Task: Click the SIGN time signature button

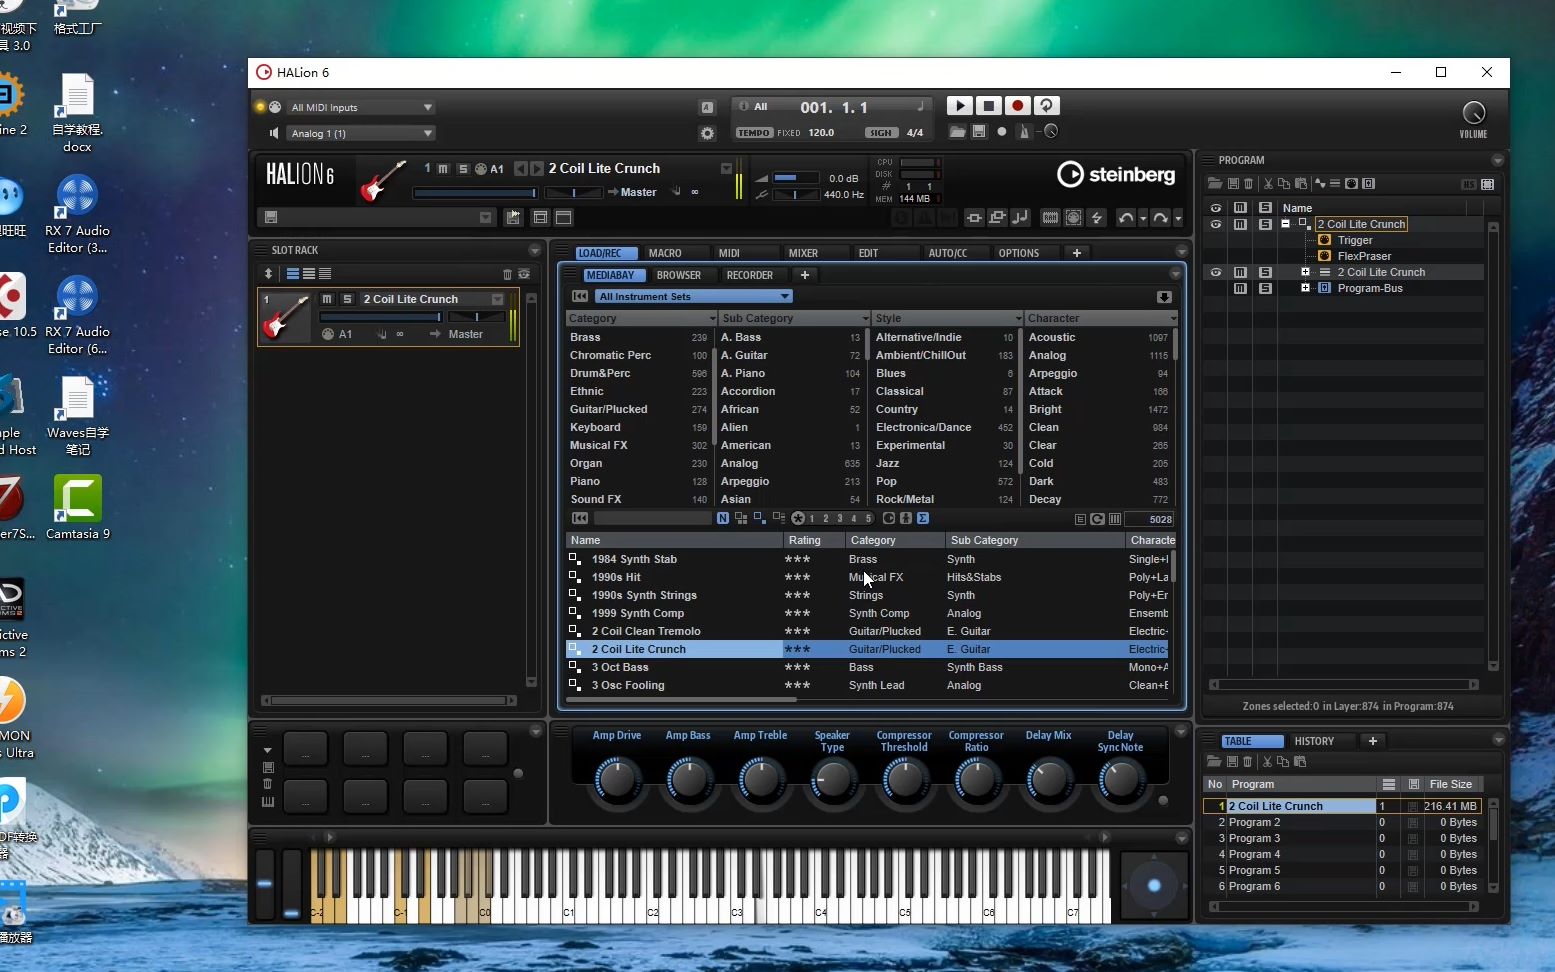Action: pyautogui.click(x=880, y=133)
